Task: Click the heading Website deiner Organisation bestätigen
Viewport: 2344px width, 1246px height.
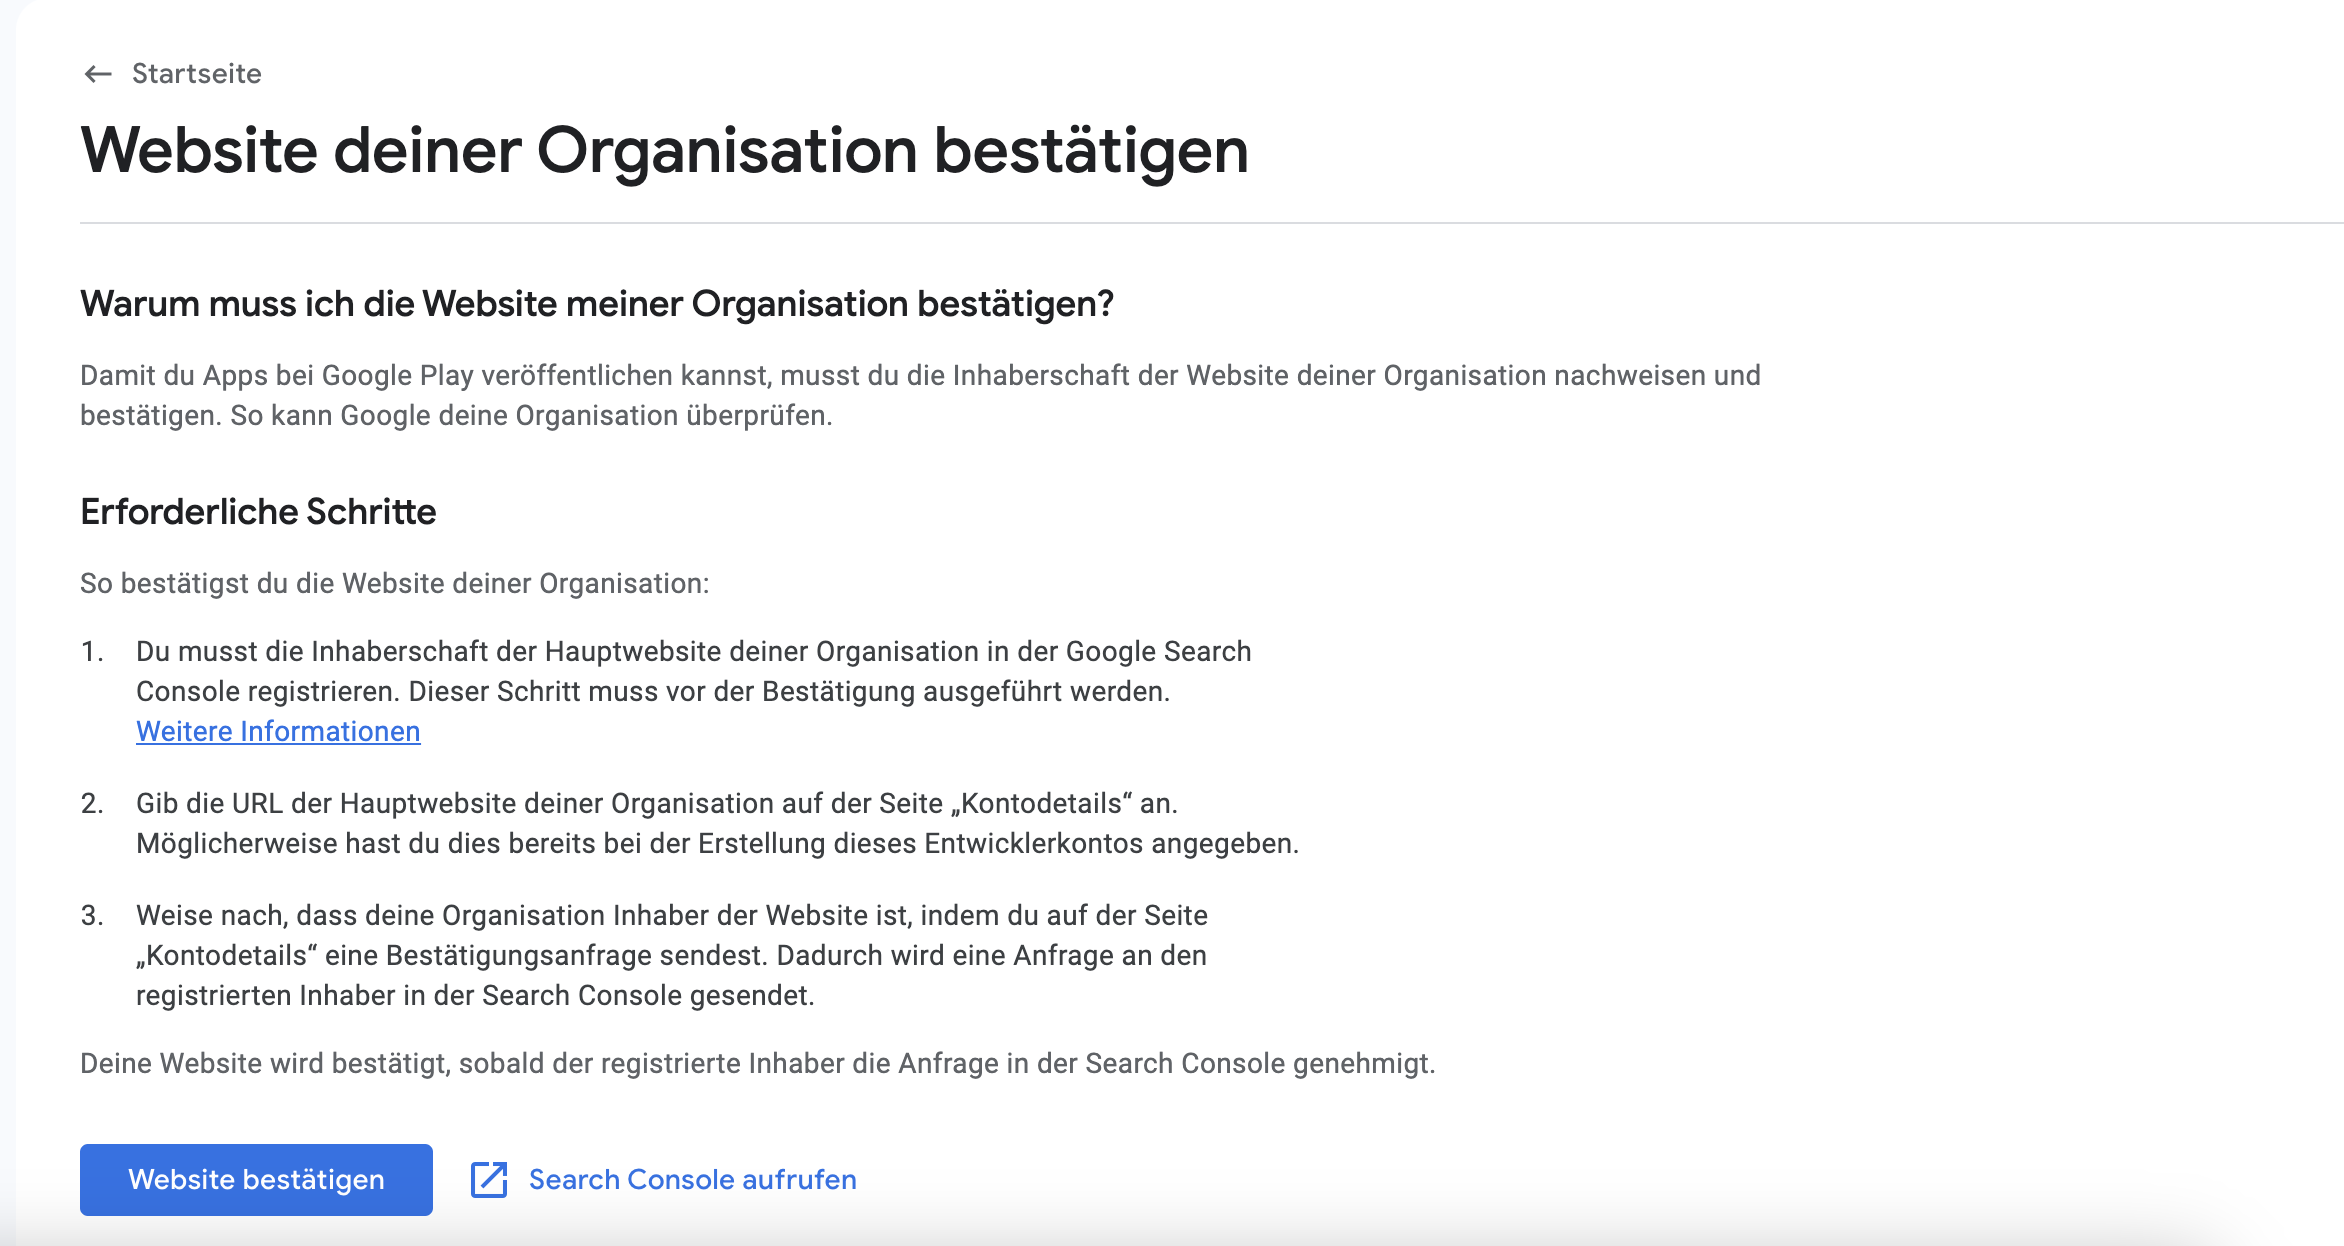Action: [664, 151]
